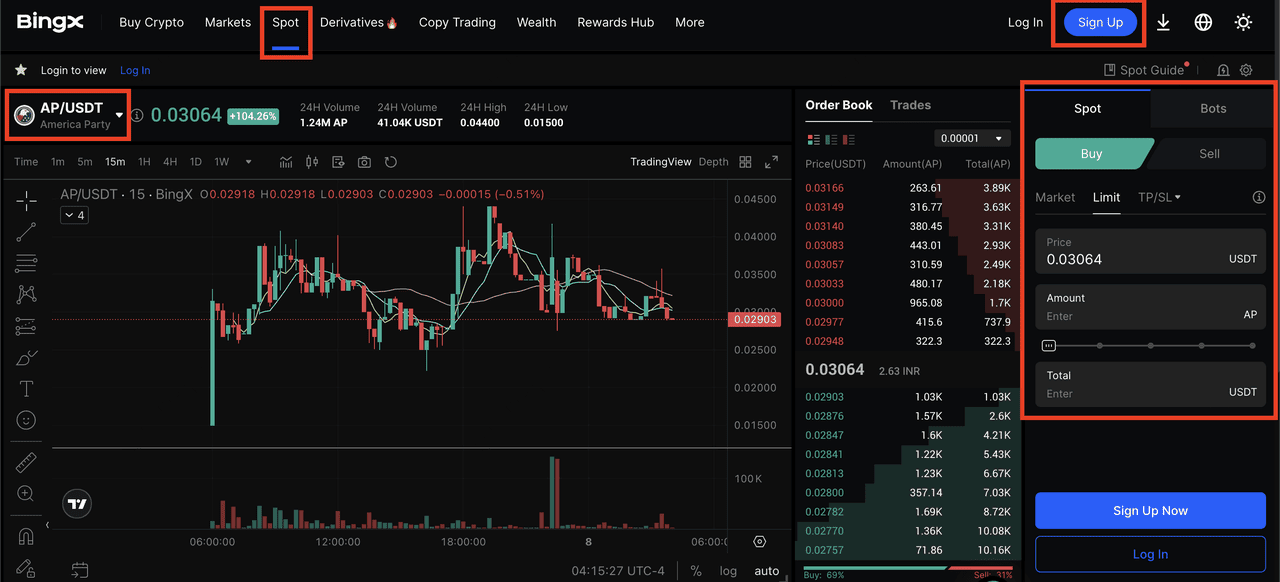Toggle light theme with the sun icon

pyautogui.click(x=1243, y=22)
